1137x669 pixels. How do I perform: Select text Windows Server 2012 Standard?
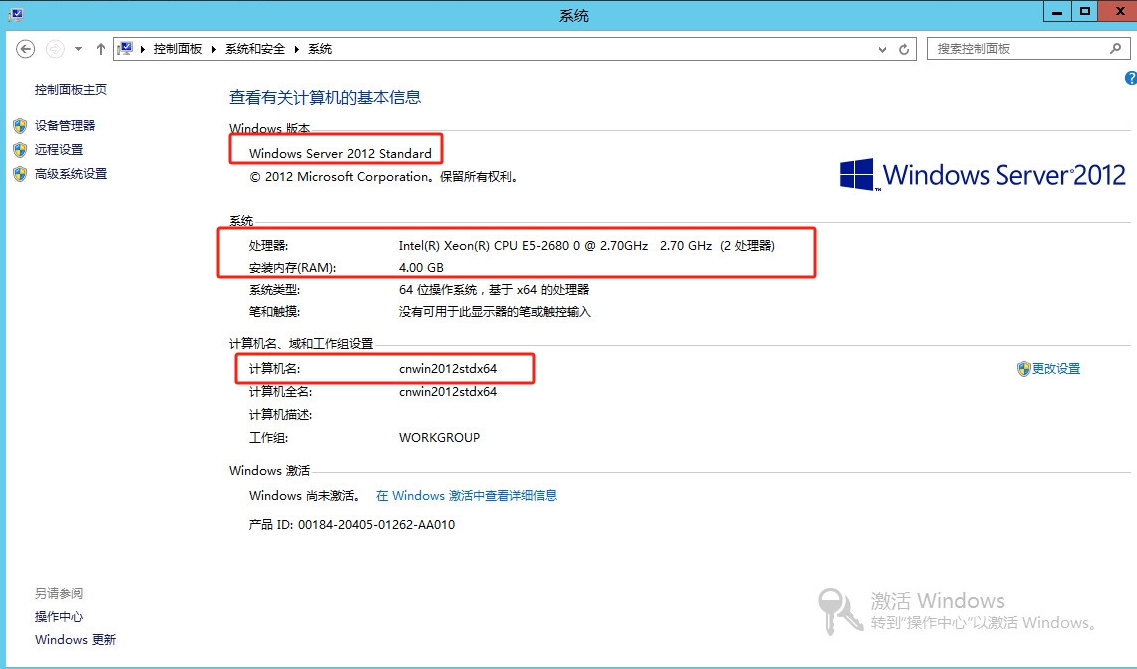pyautogui.click(x=340, y=153)
